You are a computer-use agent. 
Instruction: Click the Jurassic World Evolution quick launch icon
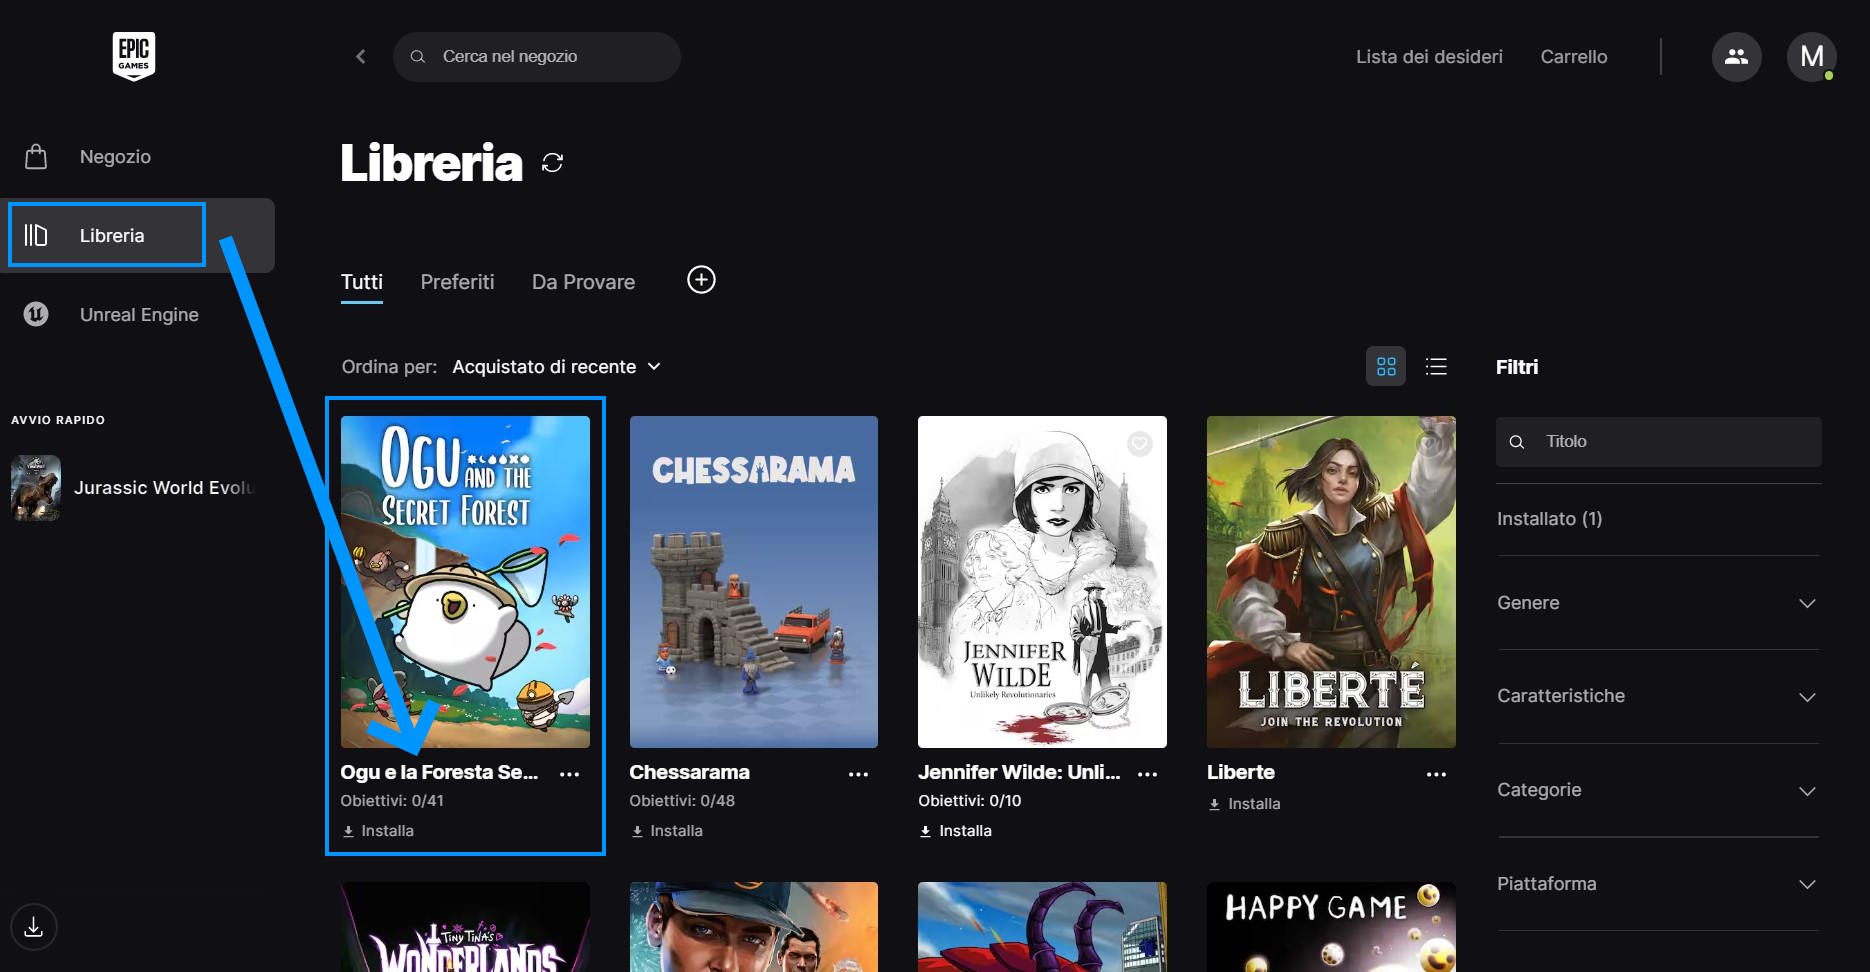pos(36,488)
